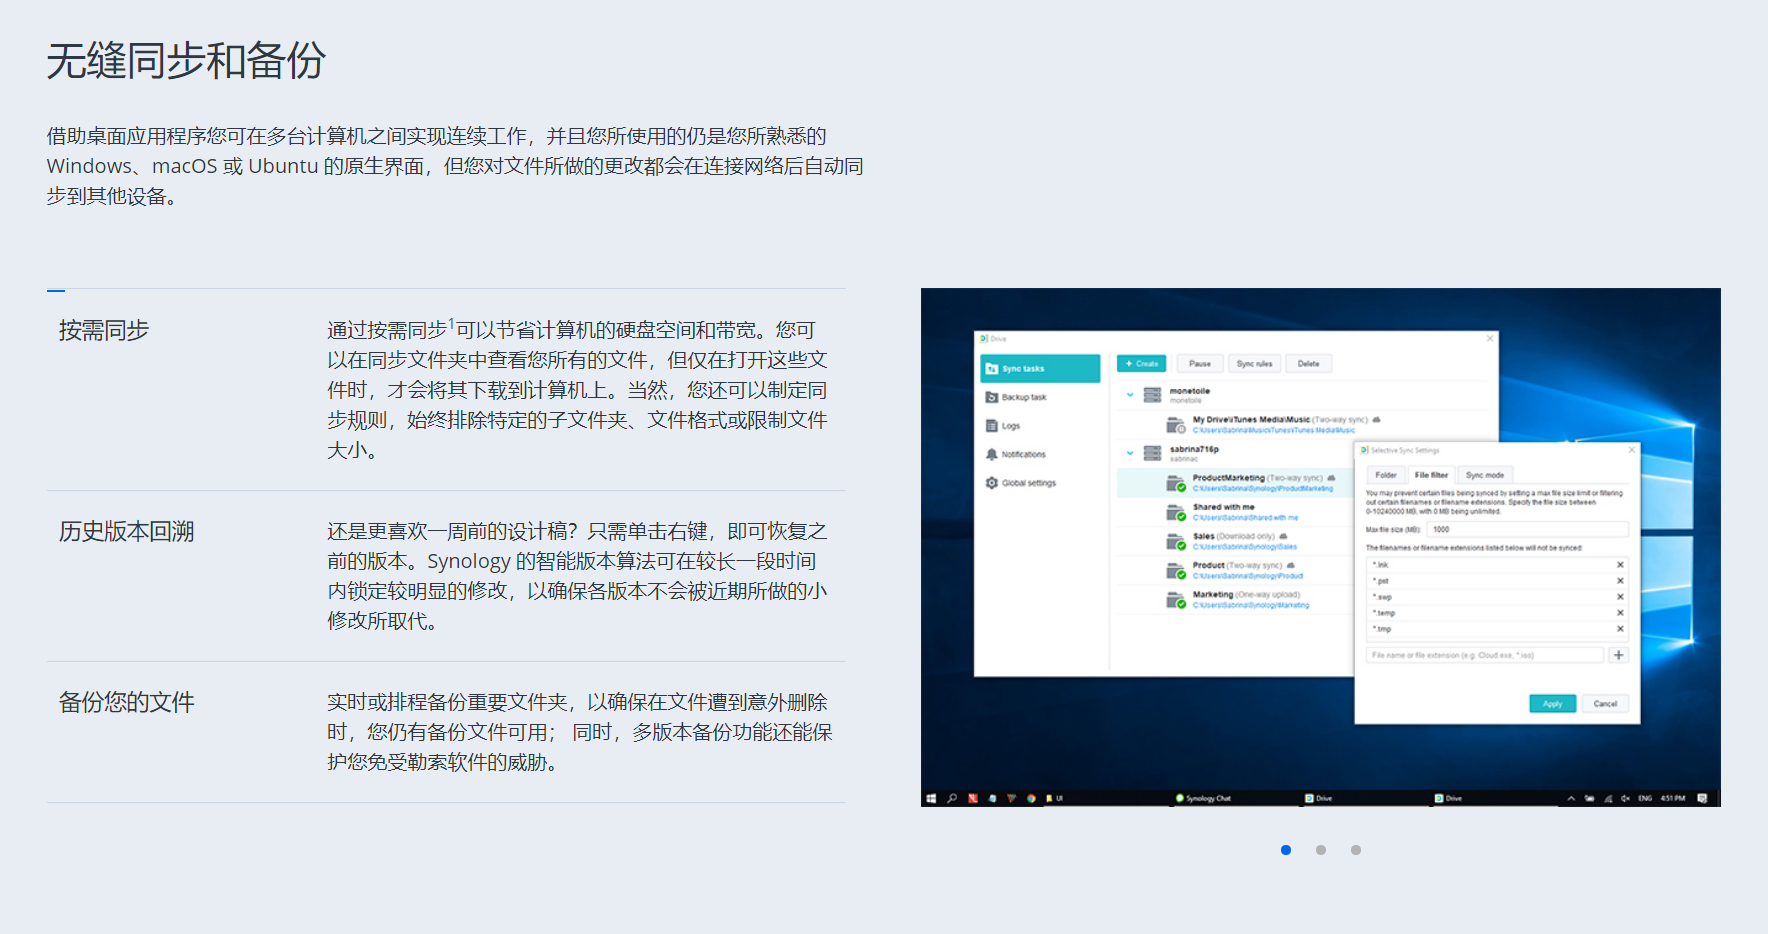Remove the *.lnk filter entry
This screenshot has height=934, width=1768.
coord(1620,565)
